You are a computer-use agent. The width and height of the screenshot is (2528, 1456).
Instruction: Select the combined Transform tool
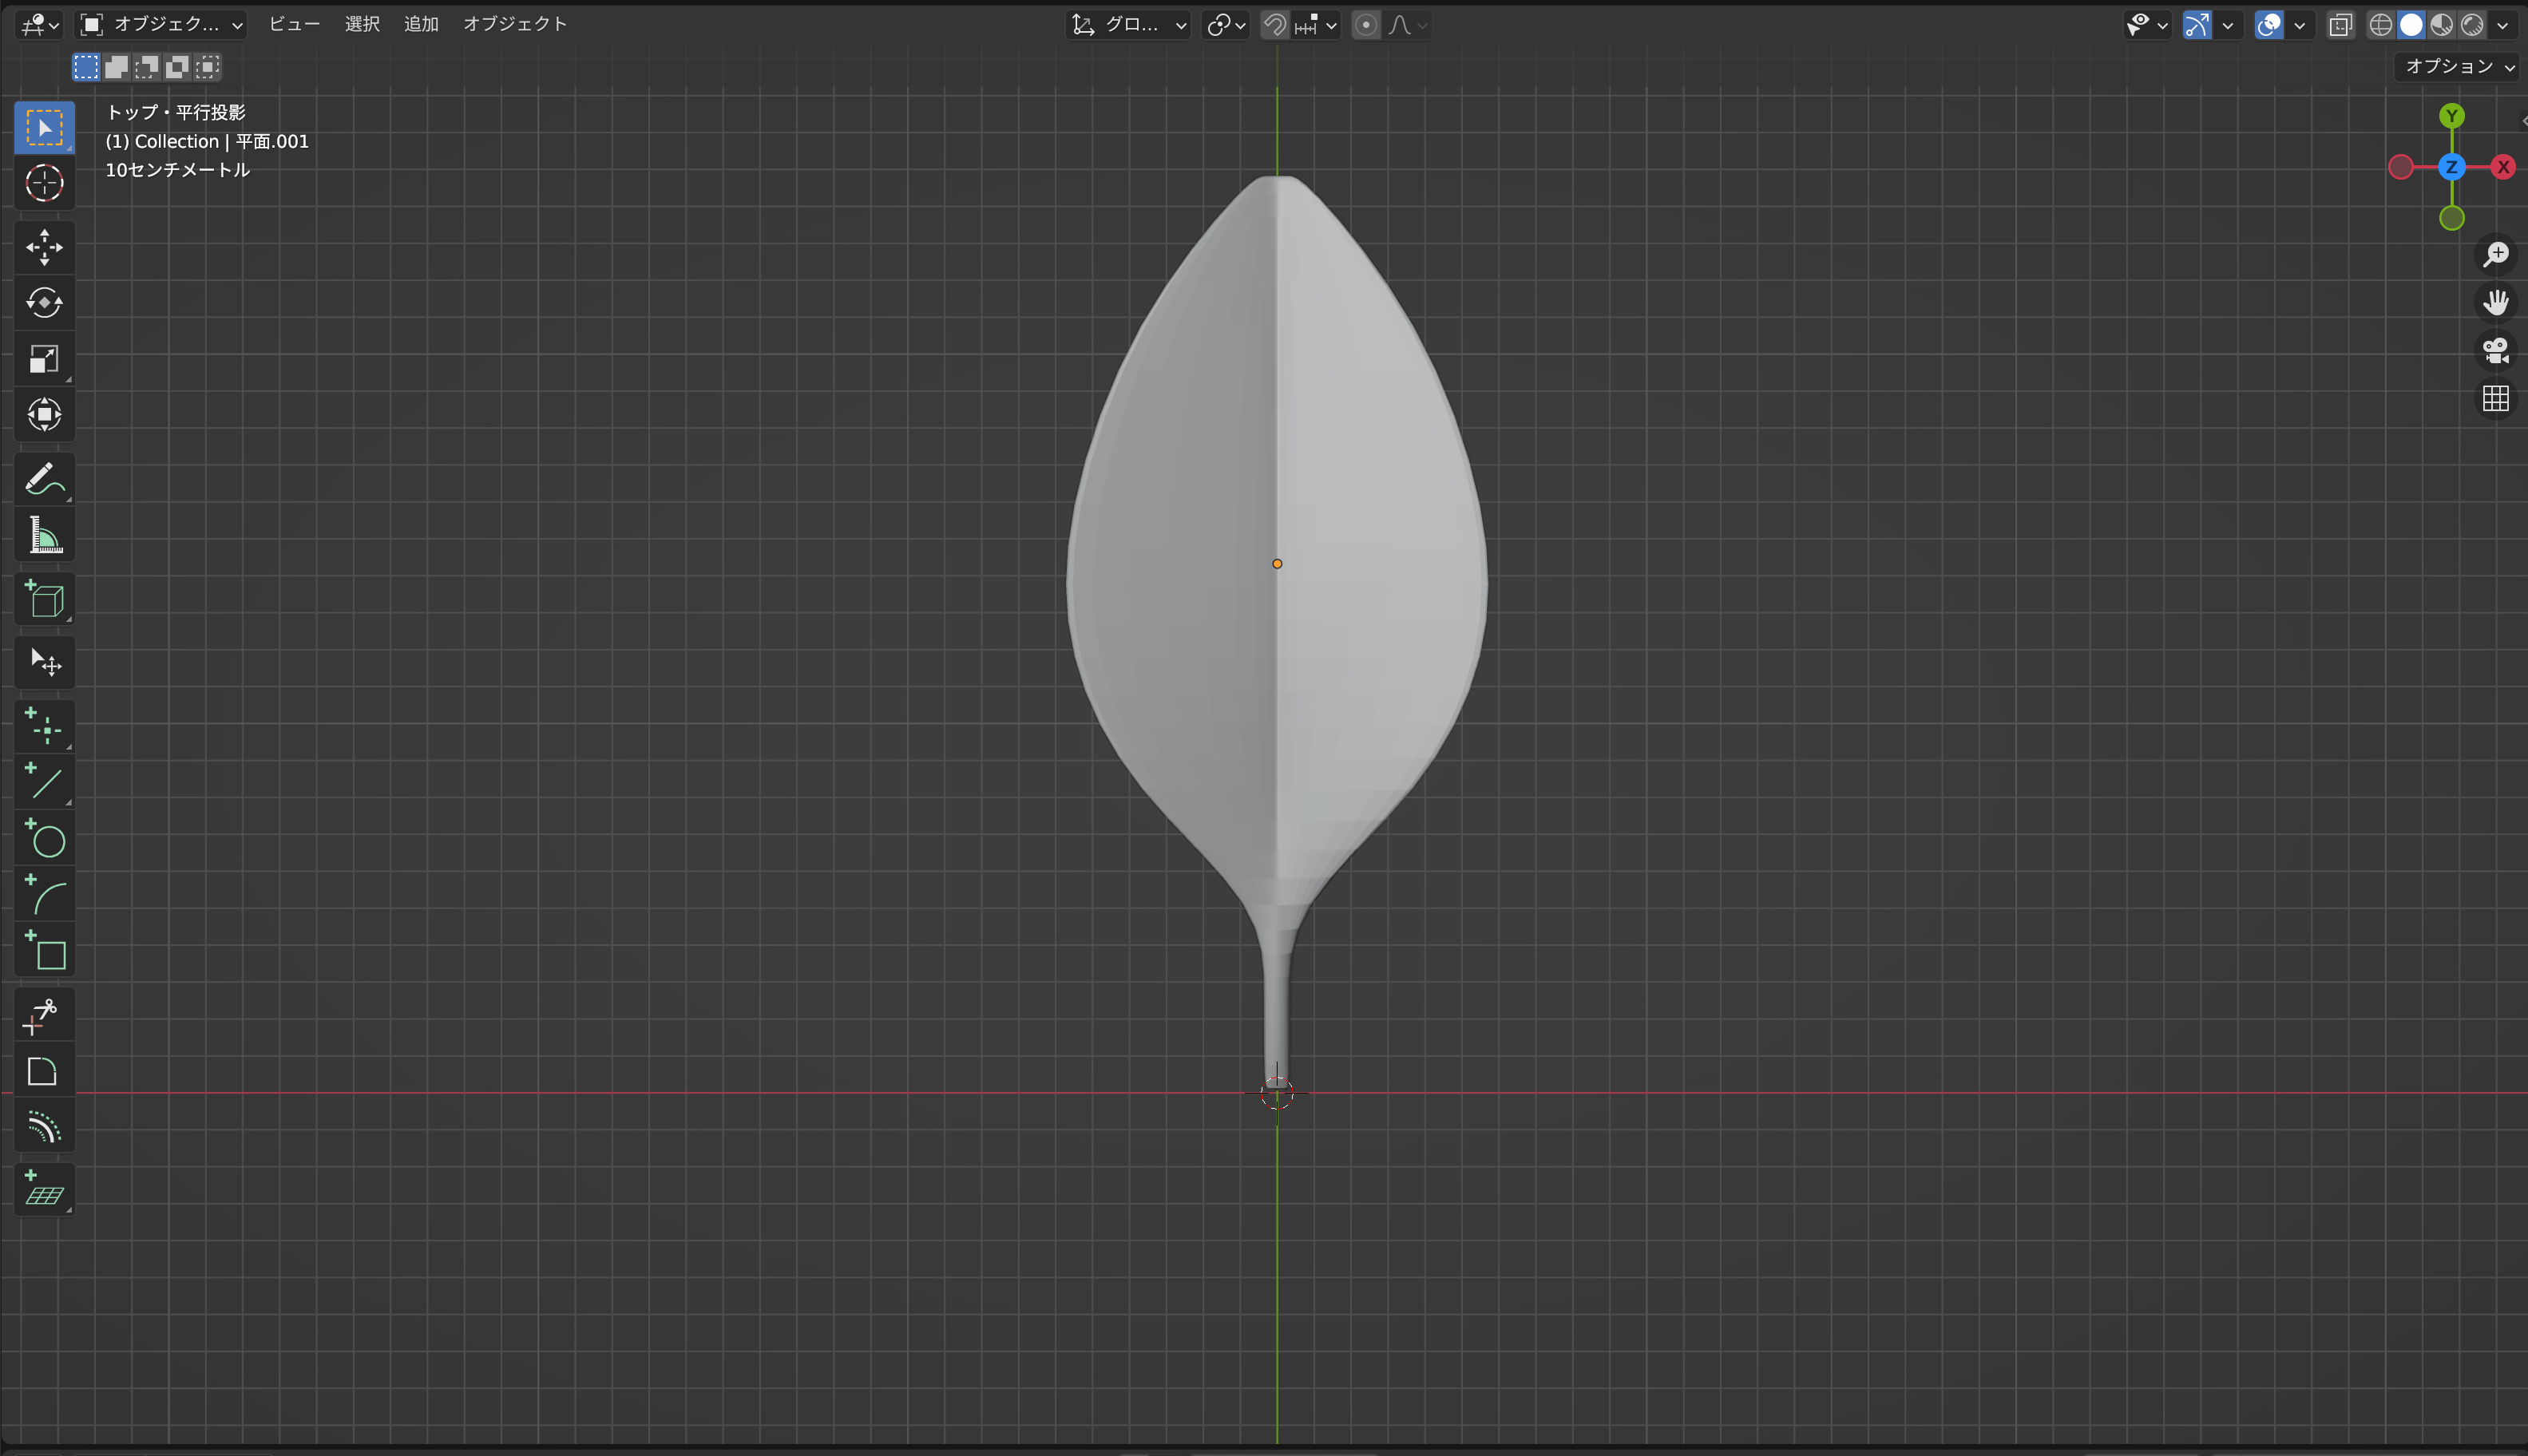[x=44, y=415]
